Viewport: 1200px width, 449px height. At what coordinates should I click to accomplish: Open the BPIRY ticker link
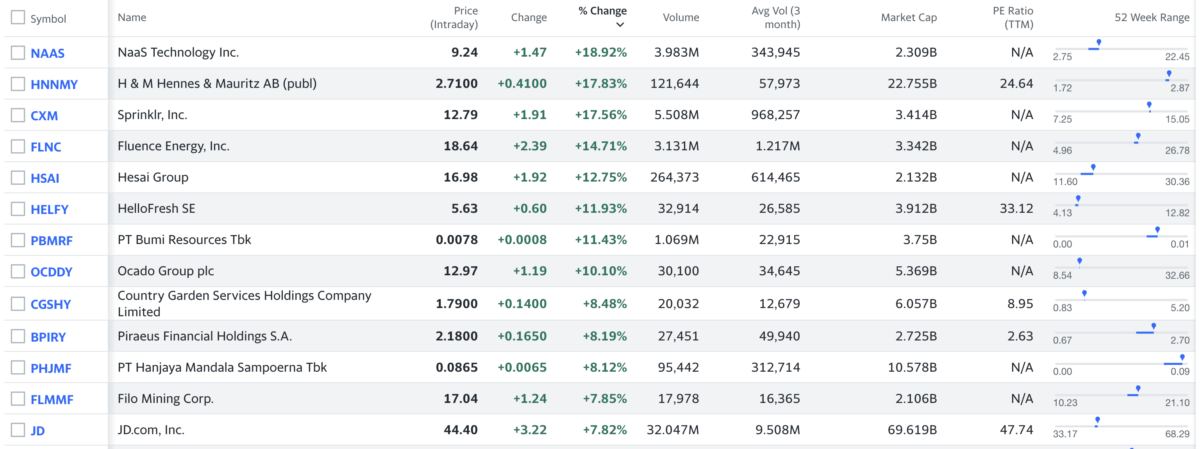click(x=50, y=338)
